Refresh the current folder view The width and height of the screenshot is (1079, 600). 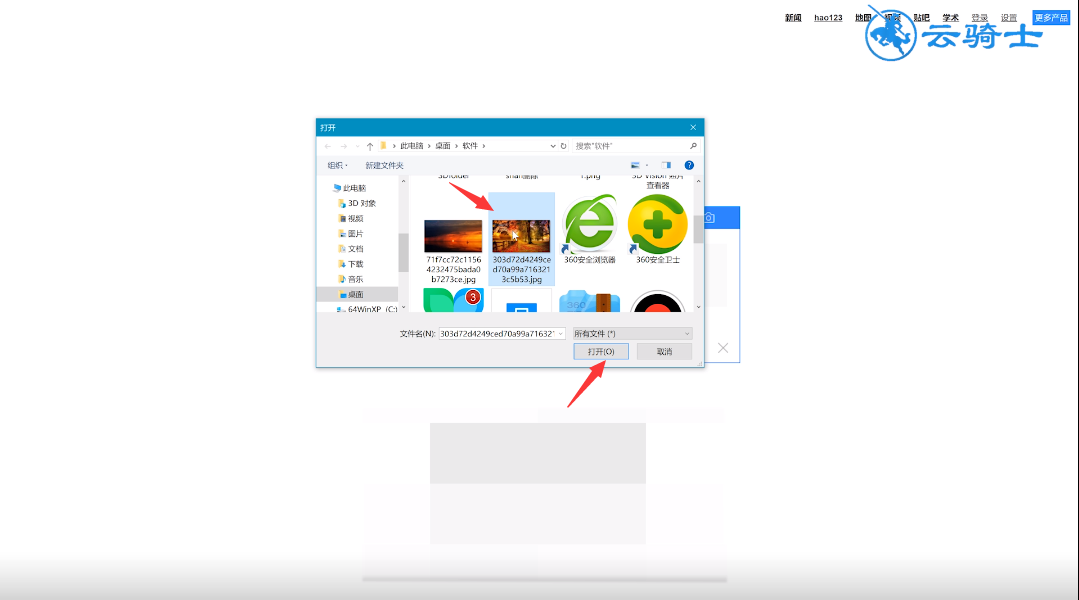click(563, 146)
